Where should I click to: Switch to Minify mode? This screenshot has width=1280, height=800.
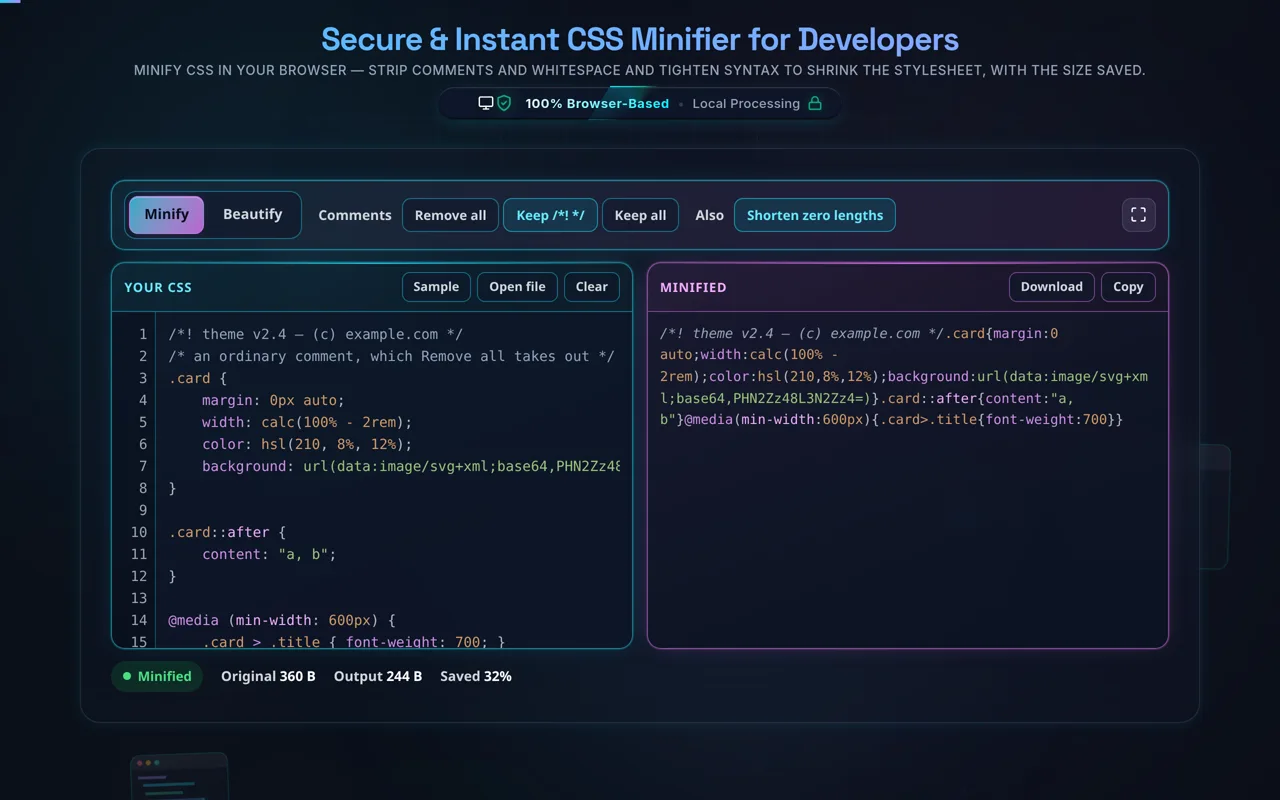tap(167, 215)
